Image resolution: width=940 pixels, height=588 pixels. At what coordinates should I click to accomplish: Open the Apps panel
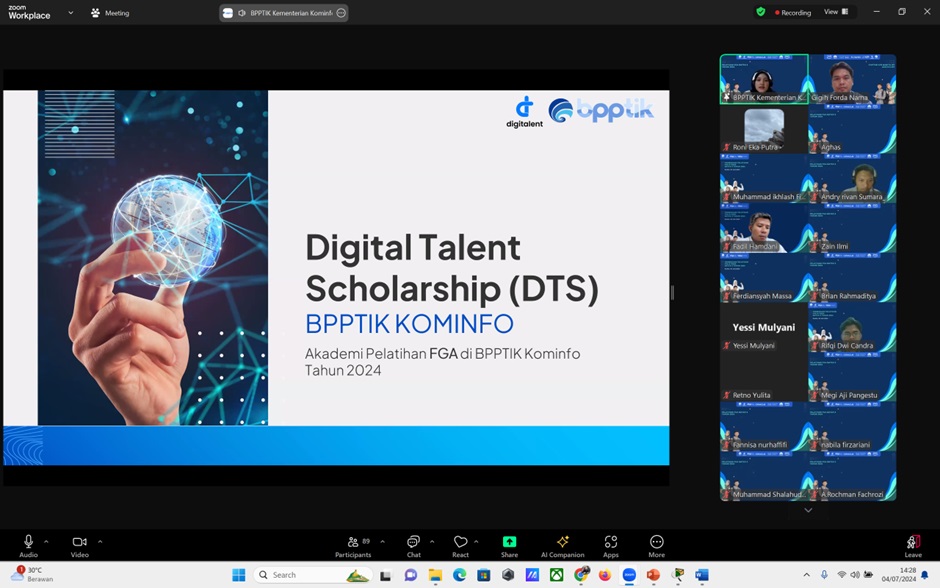pyautogui.click(x=610, y=543)
